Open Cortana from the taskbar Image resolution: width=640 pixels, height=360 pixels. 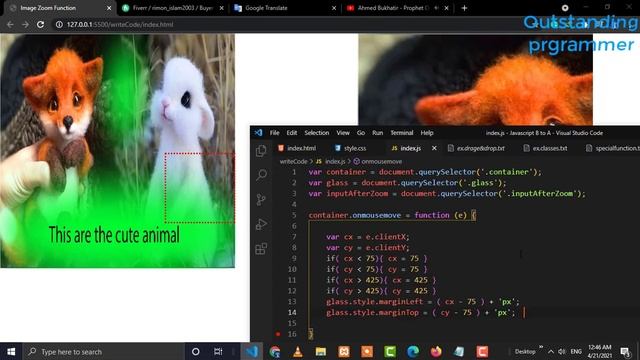[196, 351]
